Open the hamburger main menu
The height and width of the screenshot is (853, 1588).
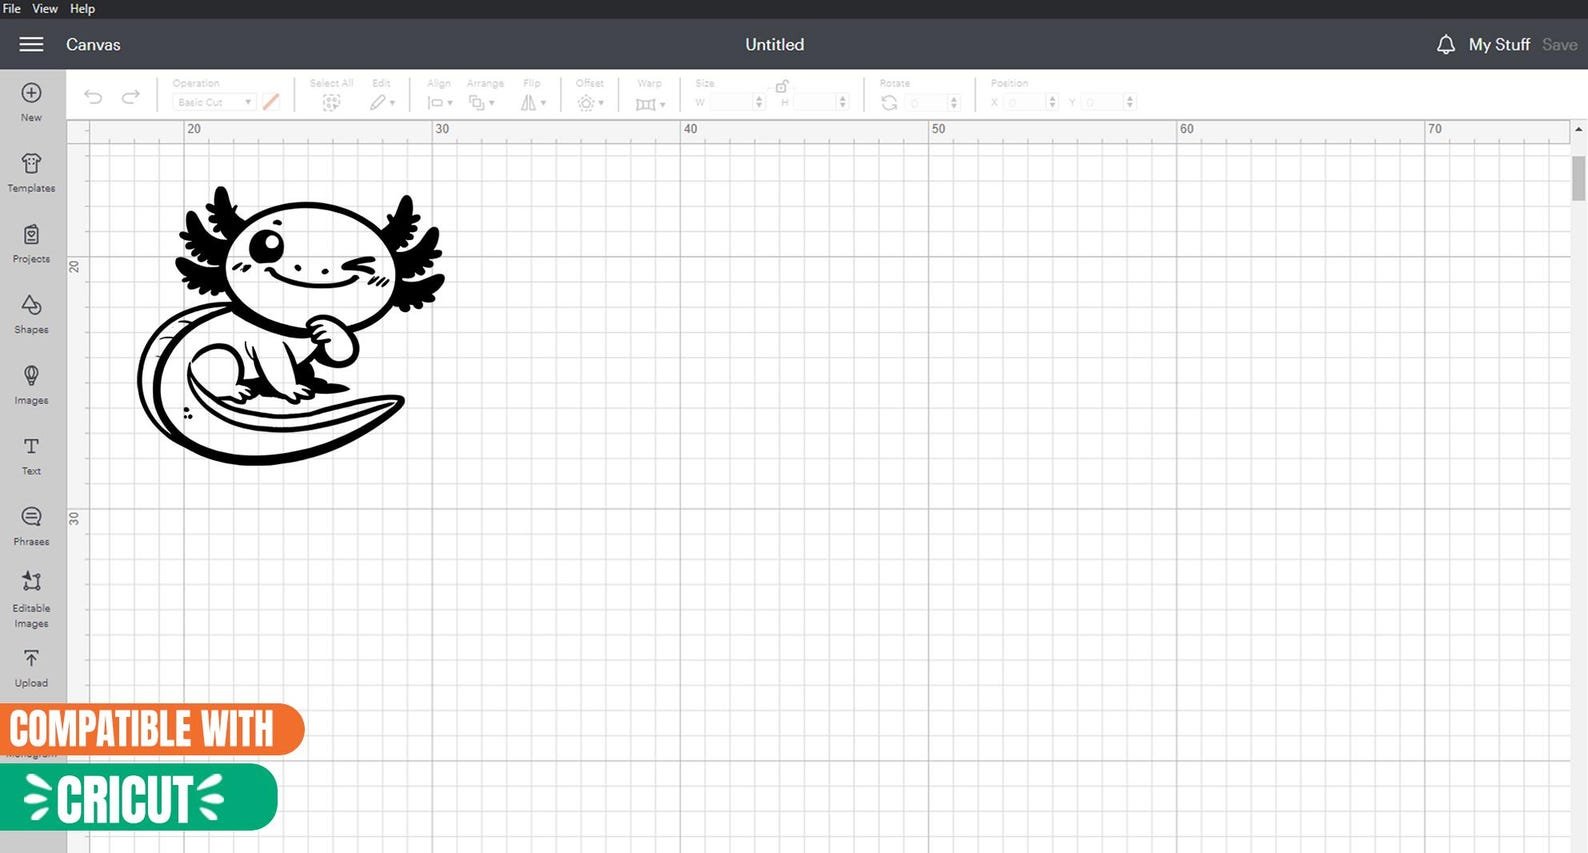point(31,44)
